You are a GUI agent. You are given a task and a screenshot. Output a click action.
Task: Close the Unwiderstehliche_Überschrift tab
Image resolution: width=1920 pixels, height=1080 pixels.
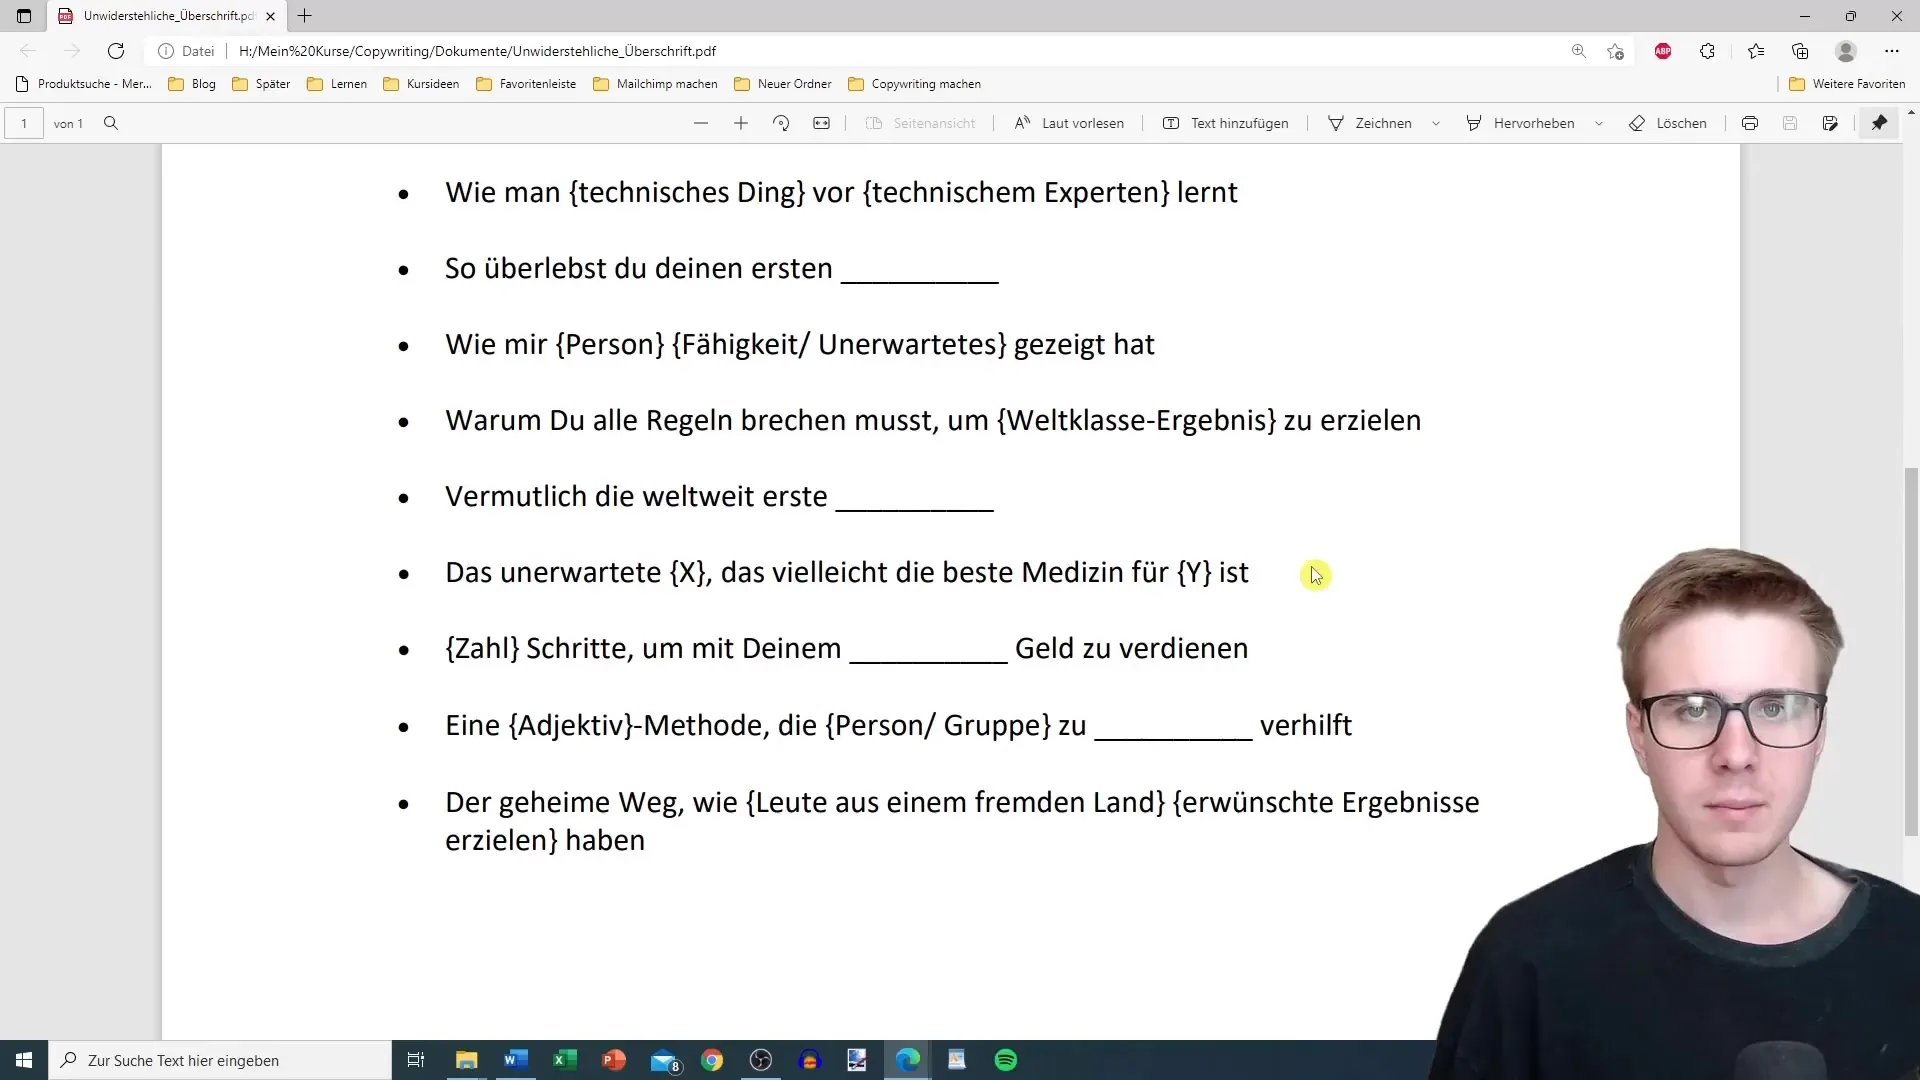(x=270, y=16)
